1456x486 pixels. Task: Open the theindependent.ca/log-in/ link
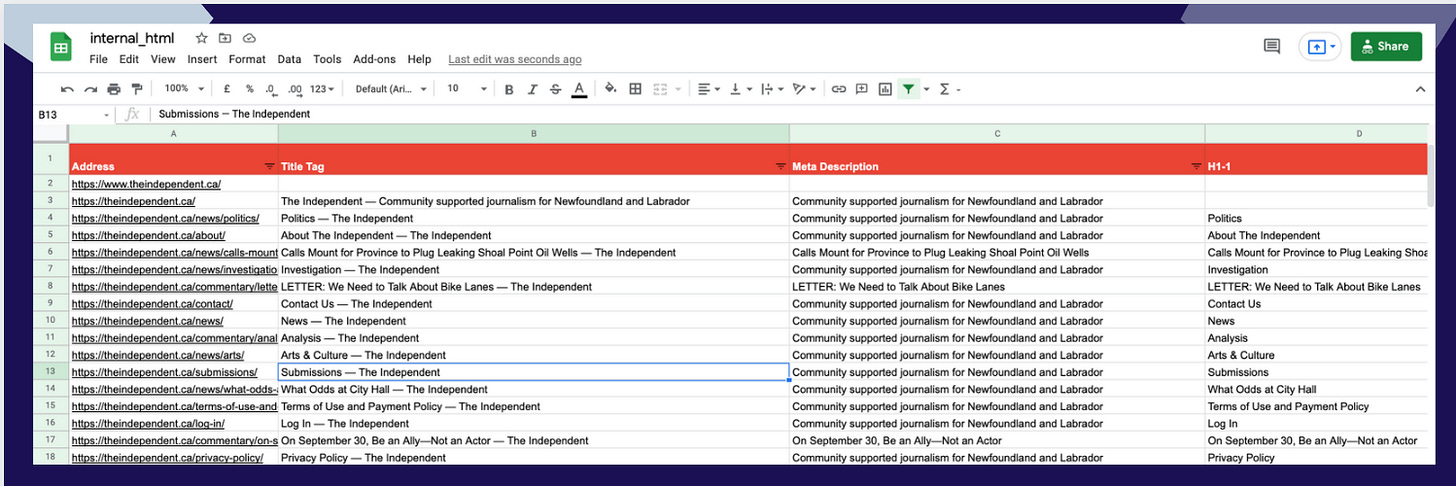click(148, 424)
